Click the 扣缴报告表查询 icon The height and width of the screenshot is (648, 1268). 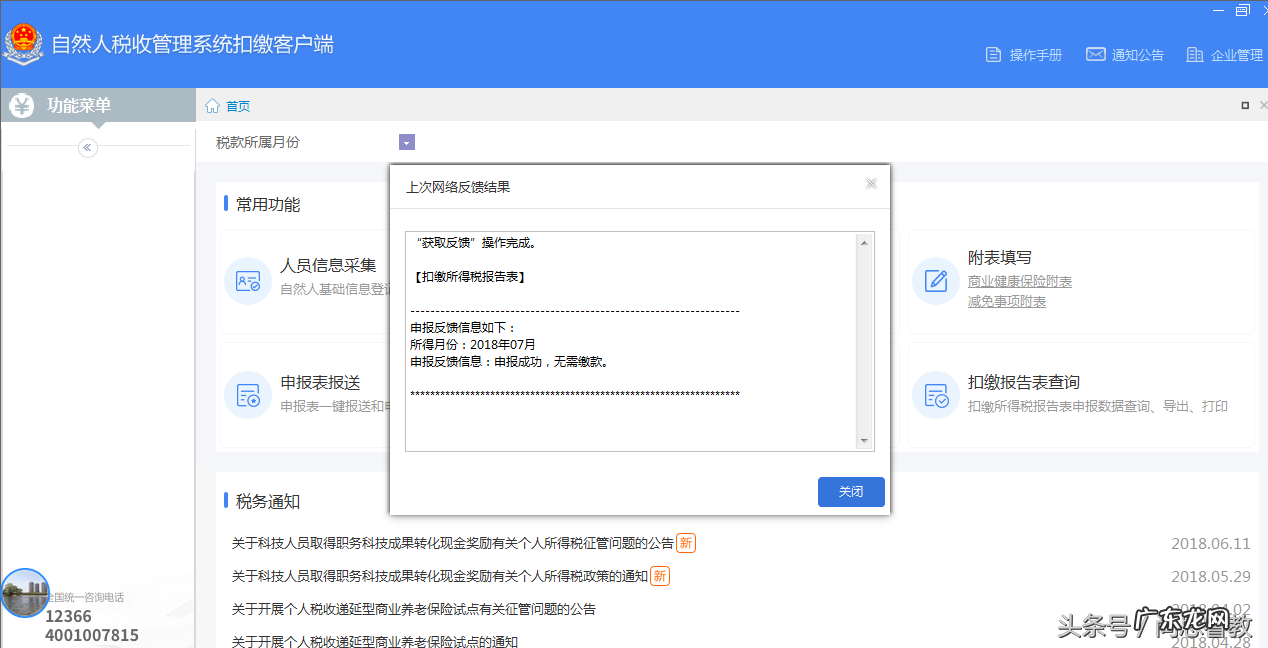click(935, 395)
